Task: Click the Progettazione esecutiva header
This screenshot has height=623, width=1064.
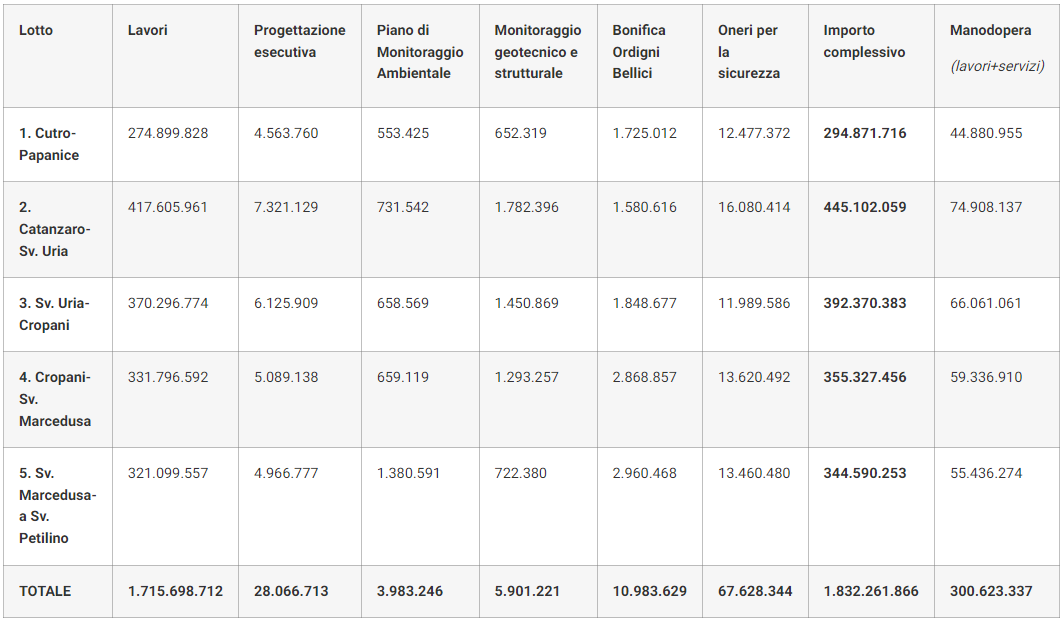Action: pyautogui.click(x=299, y=41)
